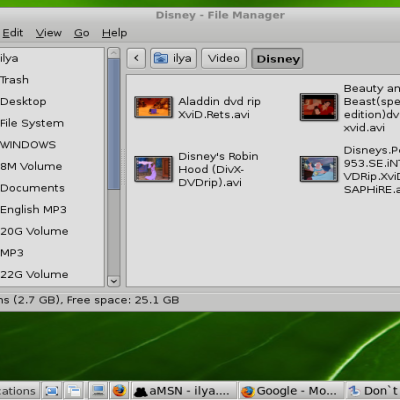400x400 pixels.
Task: Click the sidebar scroll down arrow
Action: click(114, 281)
